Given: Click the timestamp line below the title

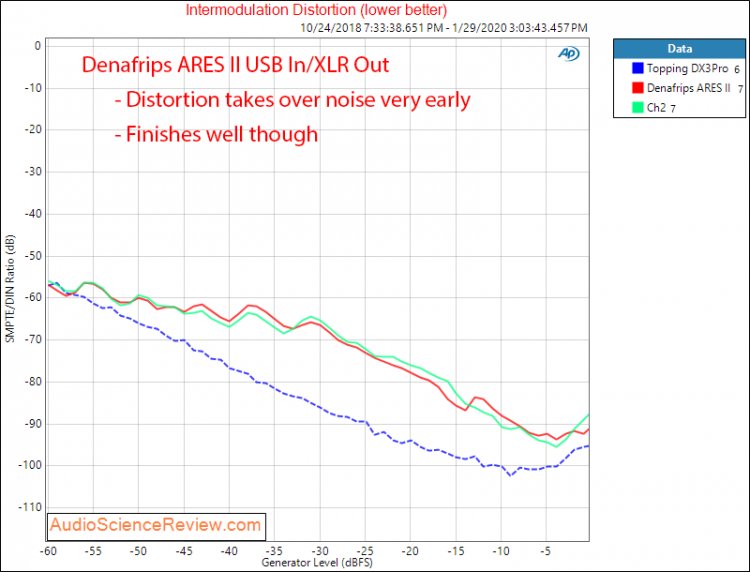Looking at the screenshot, I should 443,28.
